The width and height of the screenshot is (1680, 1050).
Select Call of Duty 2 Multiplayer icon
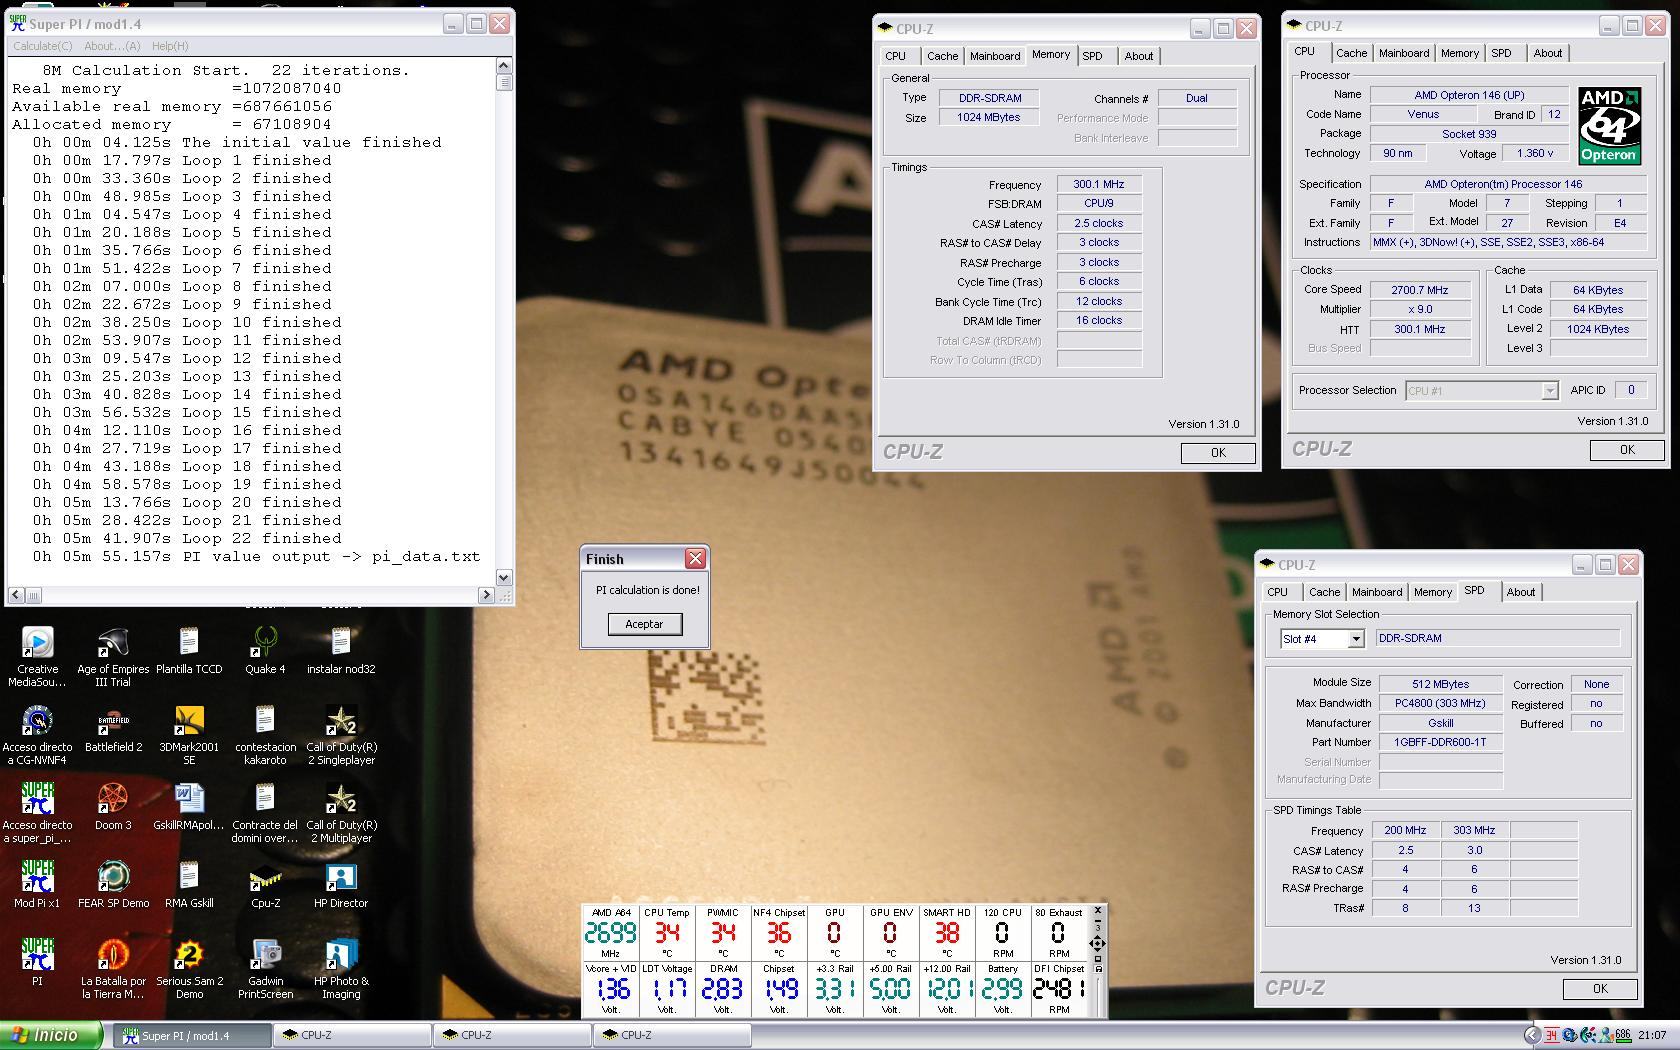pos(341,798)
